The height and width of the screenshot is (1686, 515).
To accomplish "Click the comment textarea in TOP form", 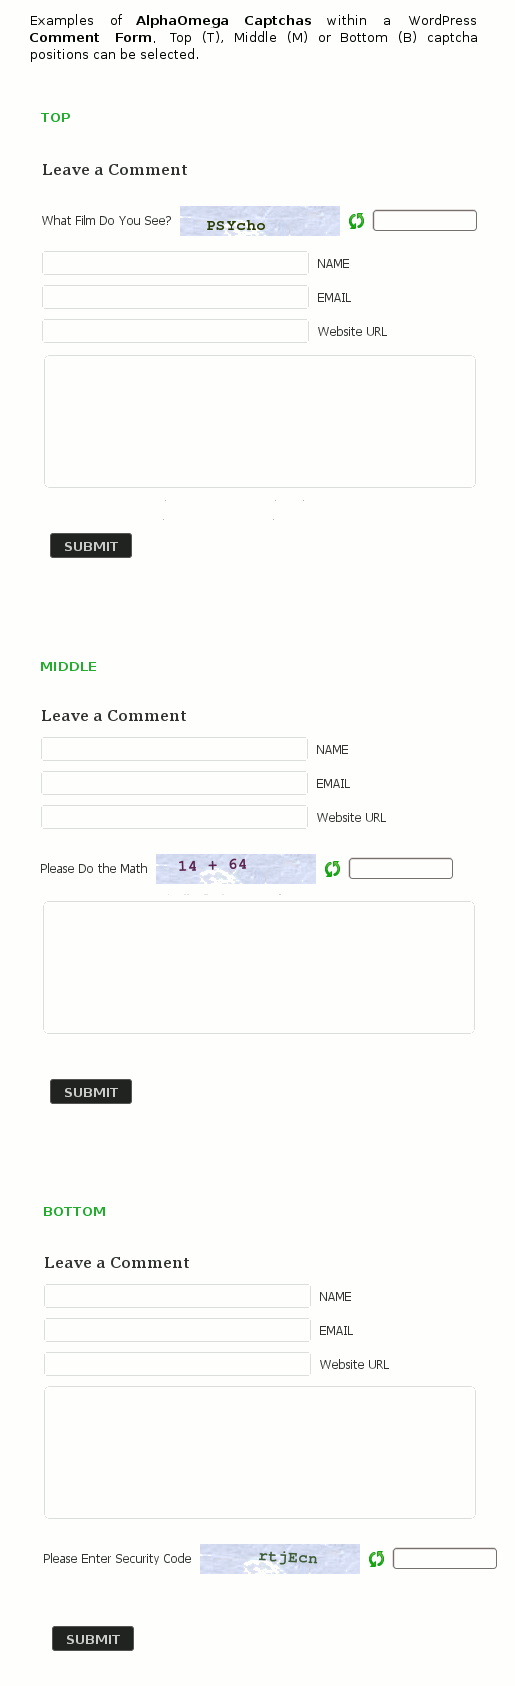I will [x=260, y=421].
